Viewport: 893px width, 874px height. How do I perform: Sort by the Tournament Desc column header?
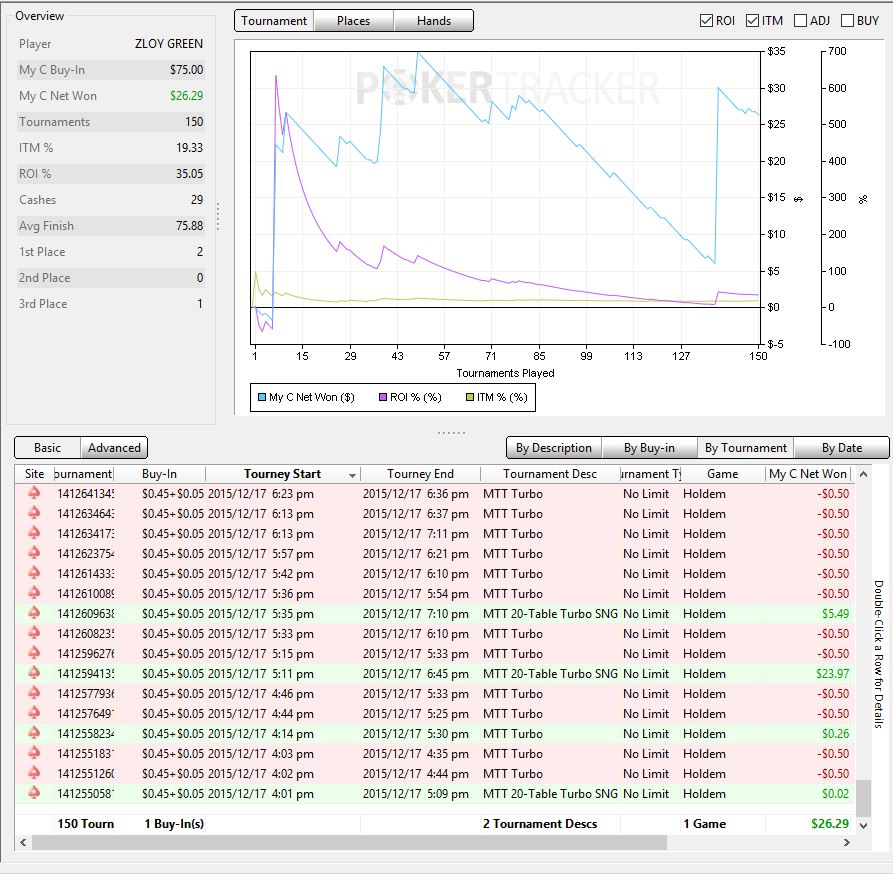(x=549, y=474)
